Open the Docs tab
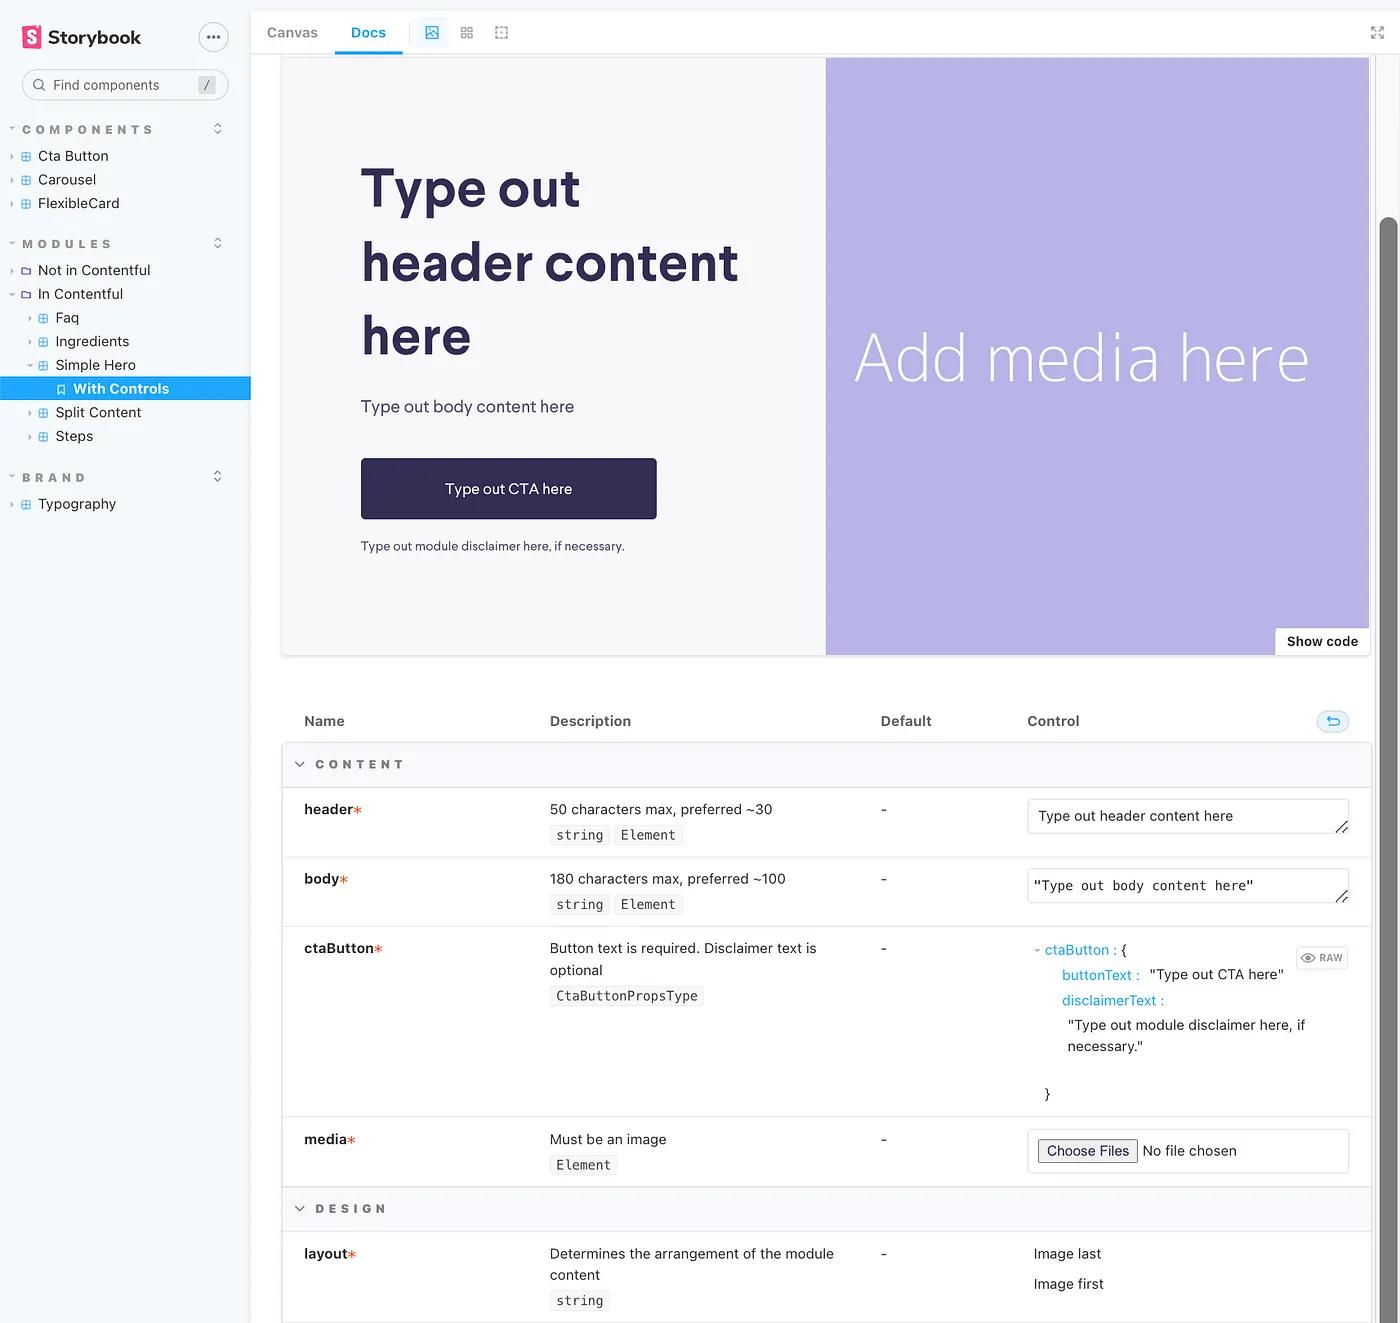 [368, 32]
